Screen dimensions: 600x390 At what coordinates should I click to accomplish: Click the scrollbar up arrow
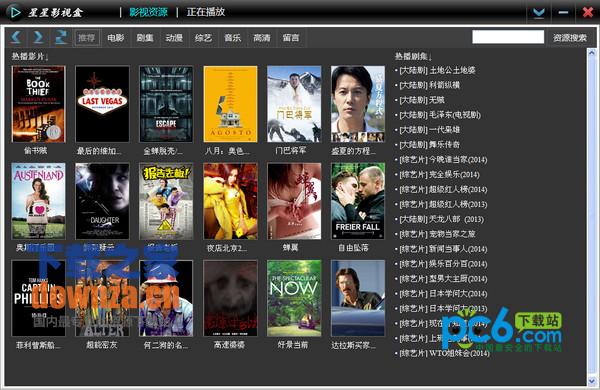[592, 52]
